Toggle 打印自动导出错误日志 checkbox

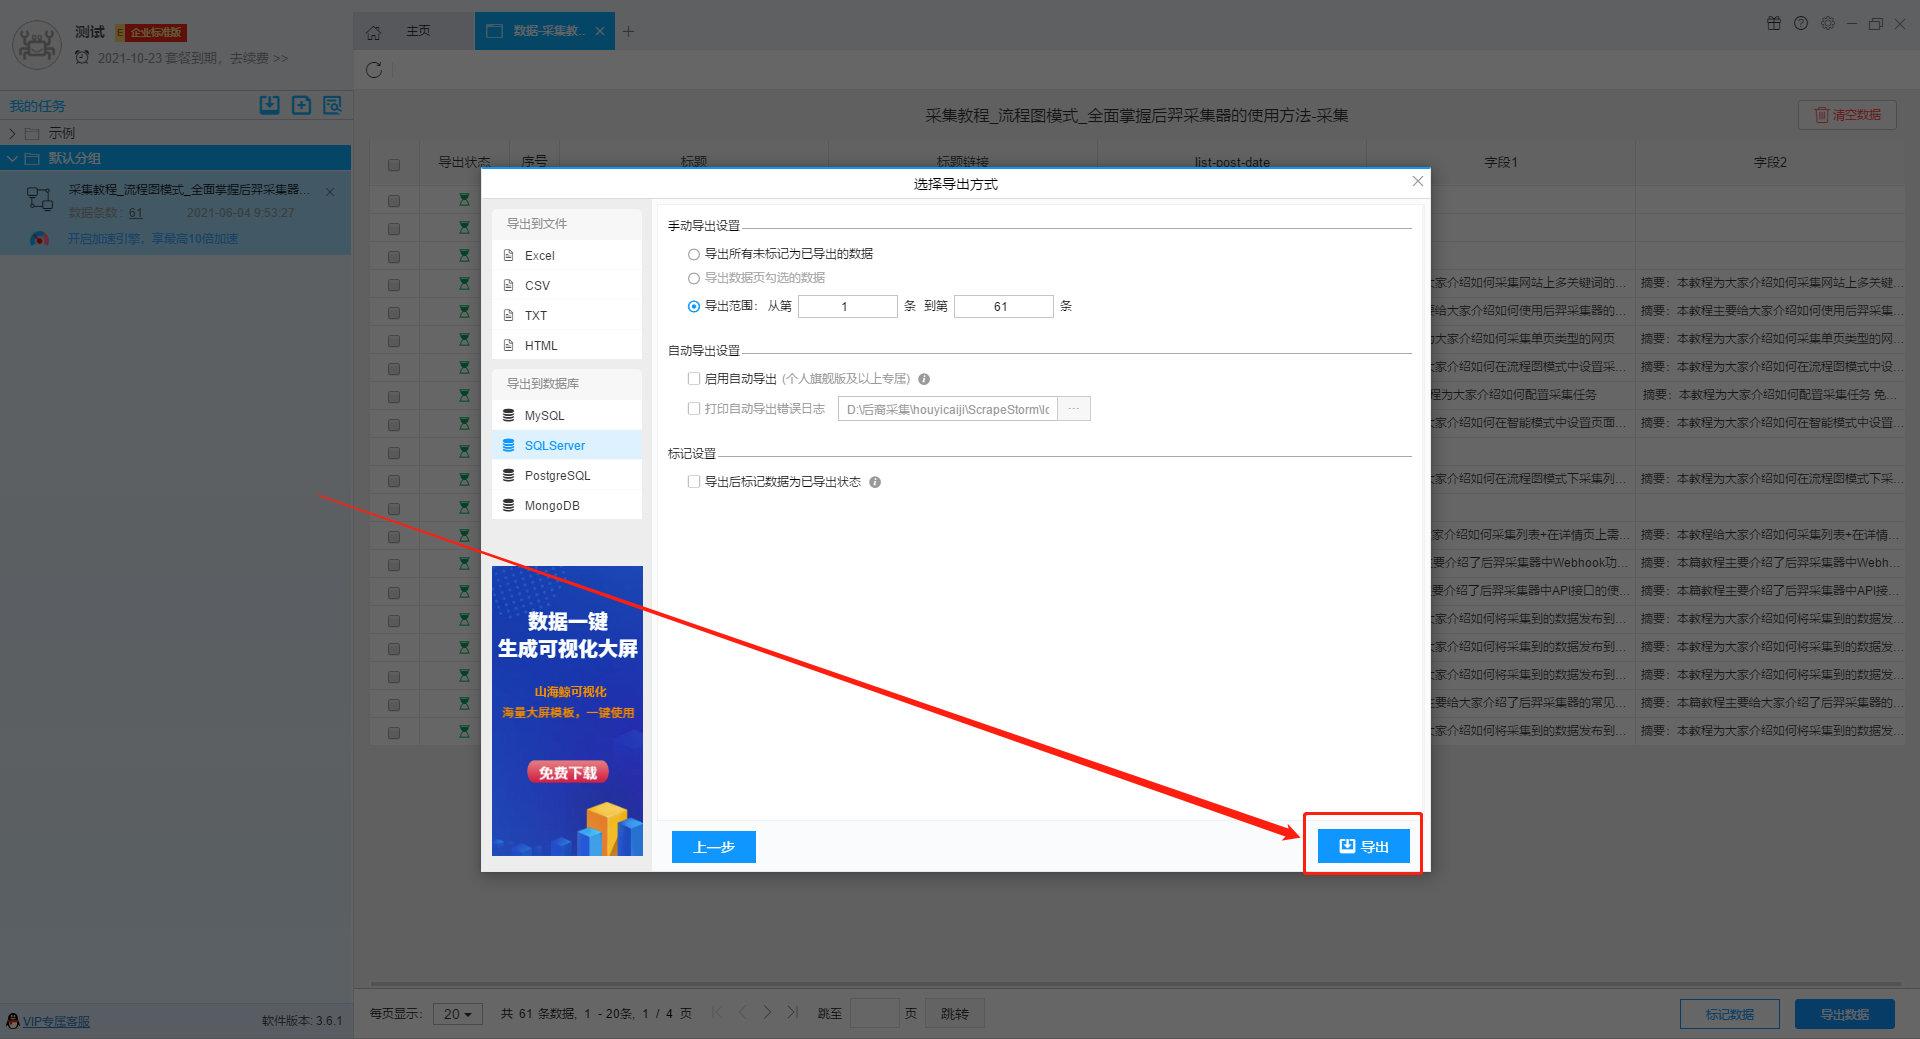pyautogui.click(x=694, y=409)
